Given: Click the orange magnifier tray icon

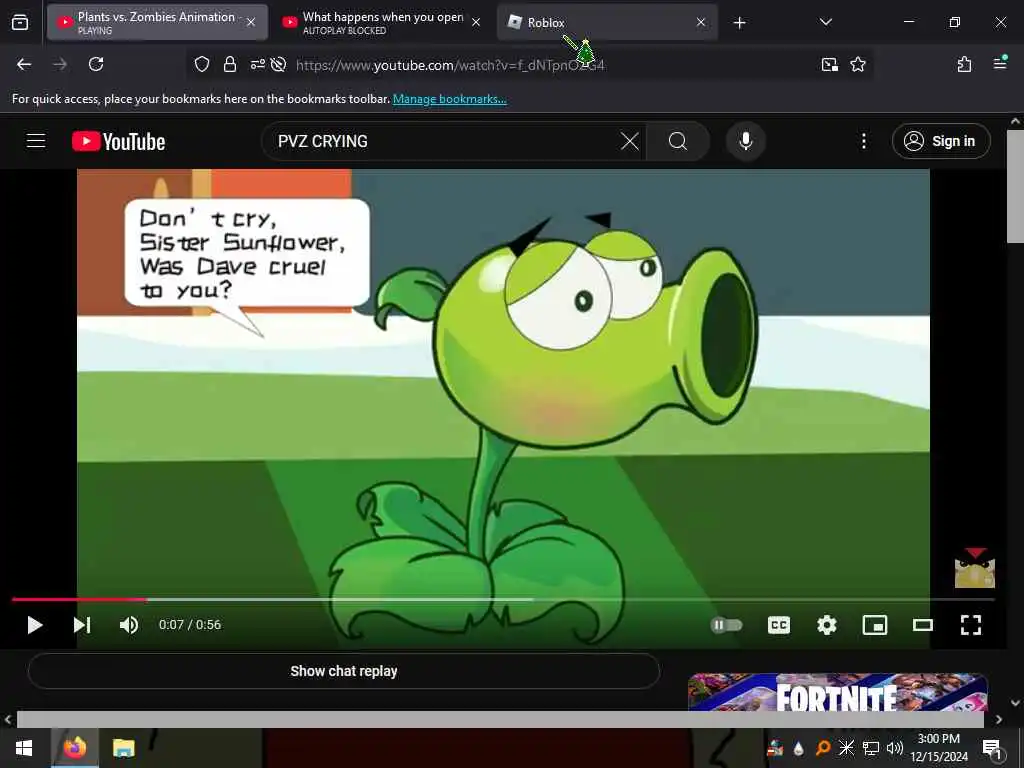Looking at the screenshot, I should click(823, 748).
